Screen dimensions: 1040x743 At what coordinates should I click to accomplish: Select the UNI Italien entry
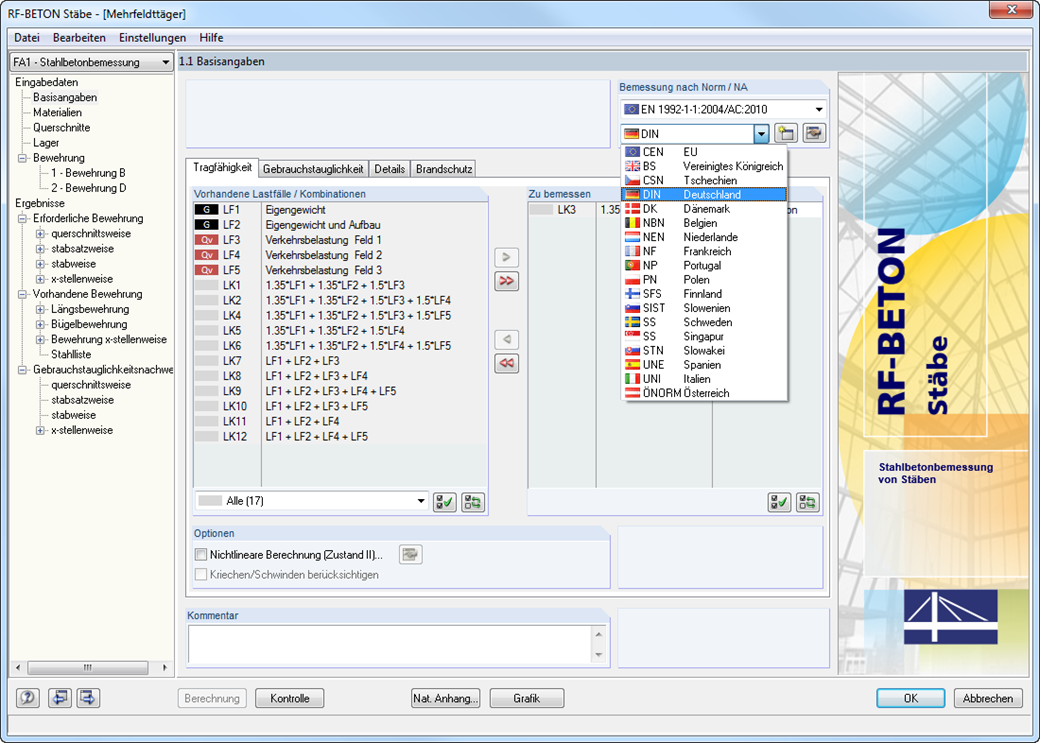tap(704, 379)
